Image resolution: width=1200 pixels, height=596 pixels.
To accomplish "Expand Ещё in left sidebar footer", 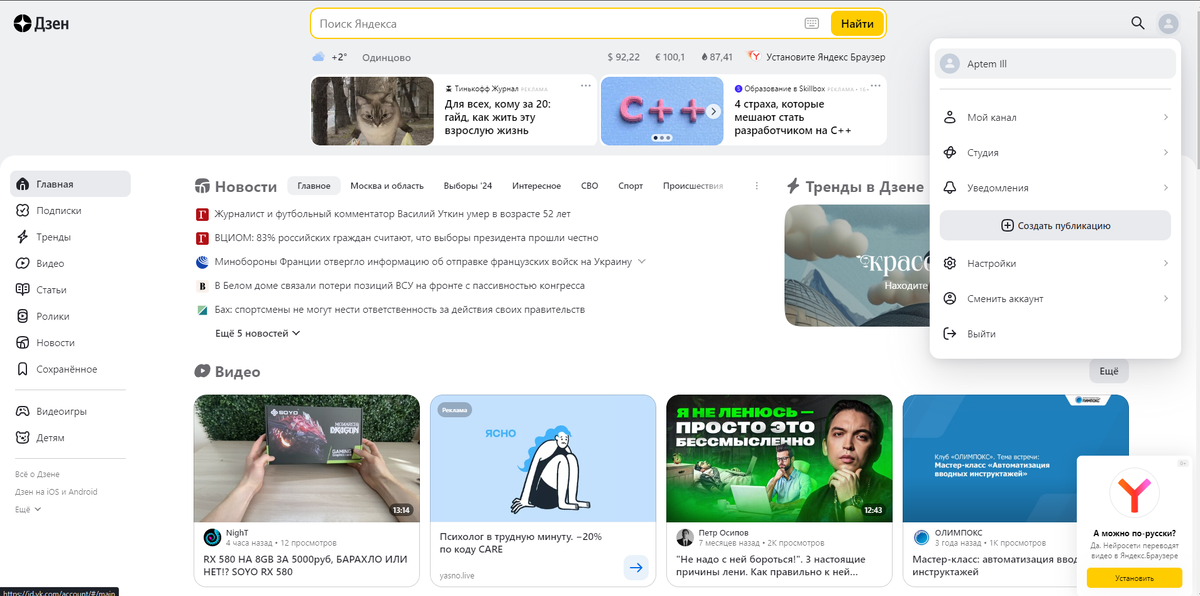I will (x=28, y=509).
